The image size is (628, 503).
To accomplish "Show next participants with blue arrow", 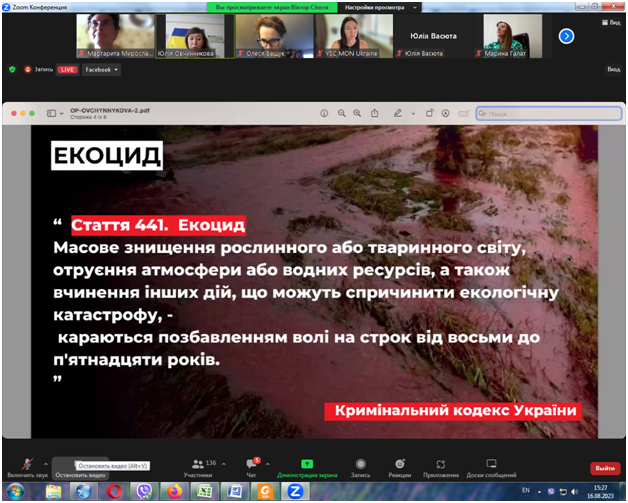I will coord(565,36).
